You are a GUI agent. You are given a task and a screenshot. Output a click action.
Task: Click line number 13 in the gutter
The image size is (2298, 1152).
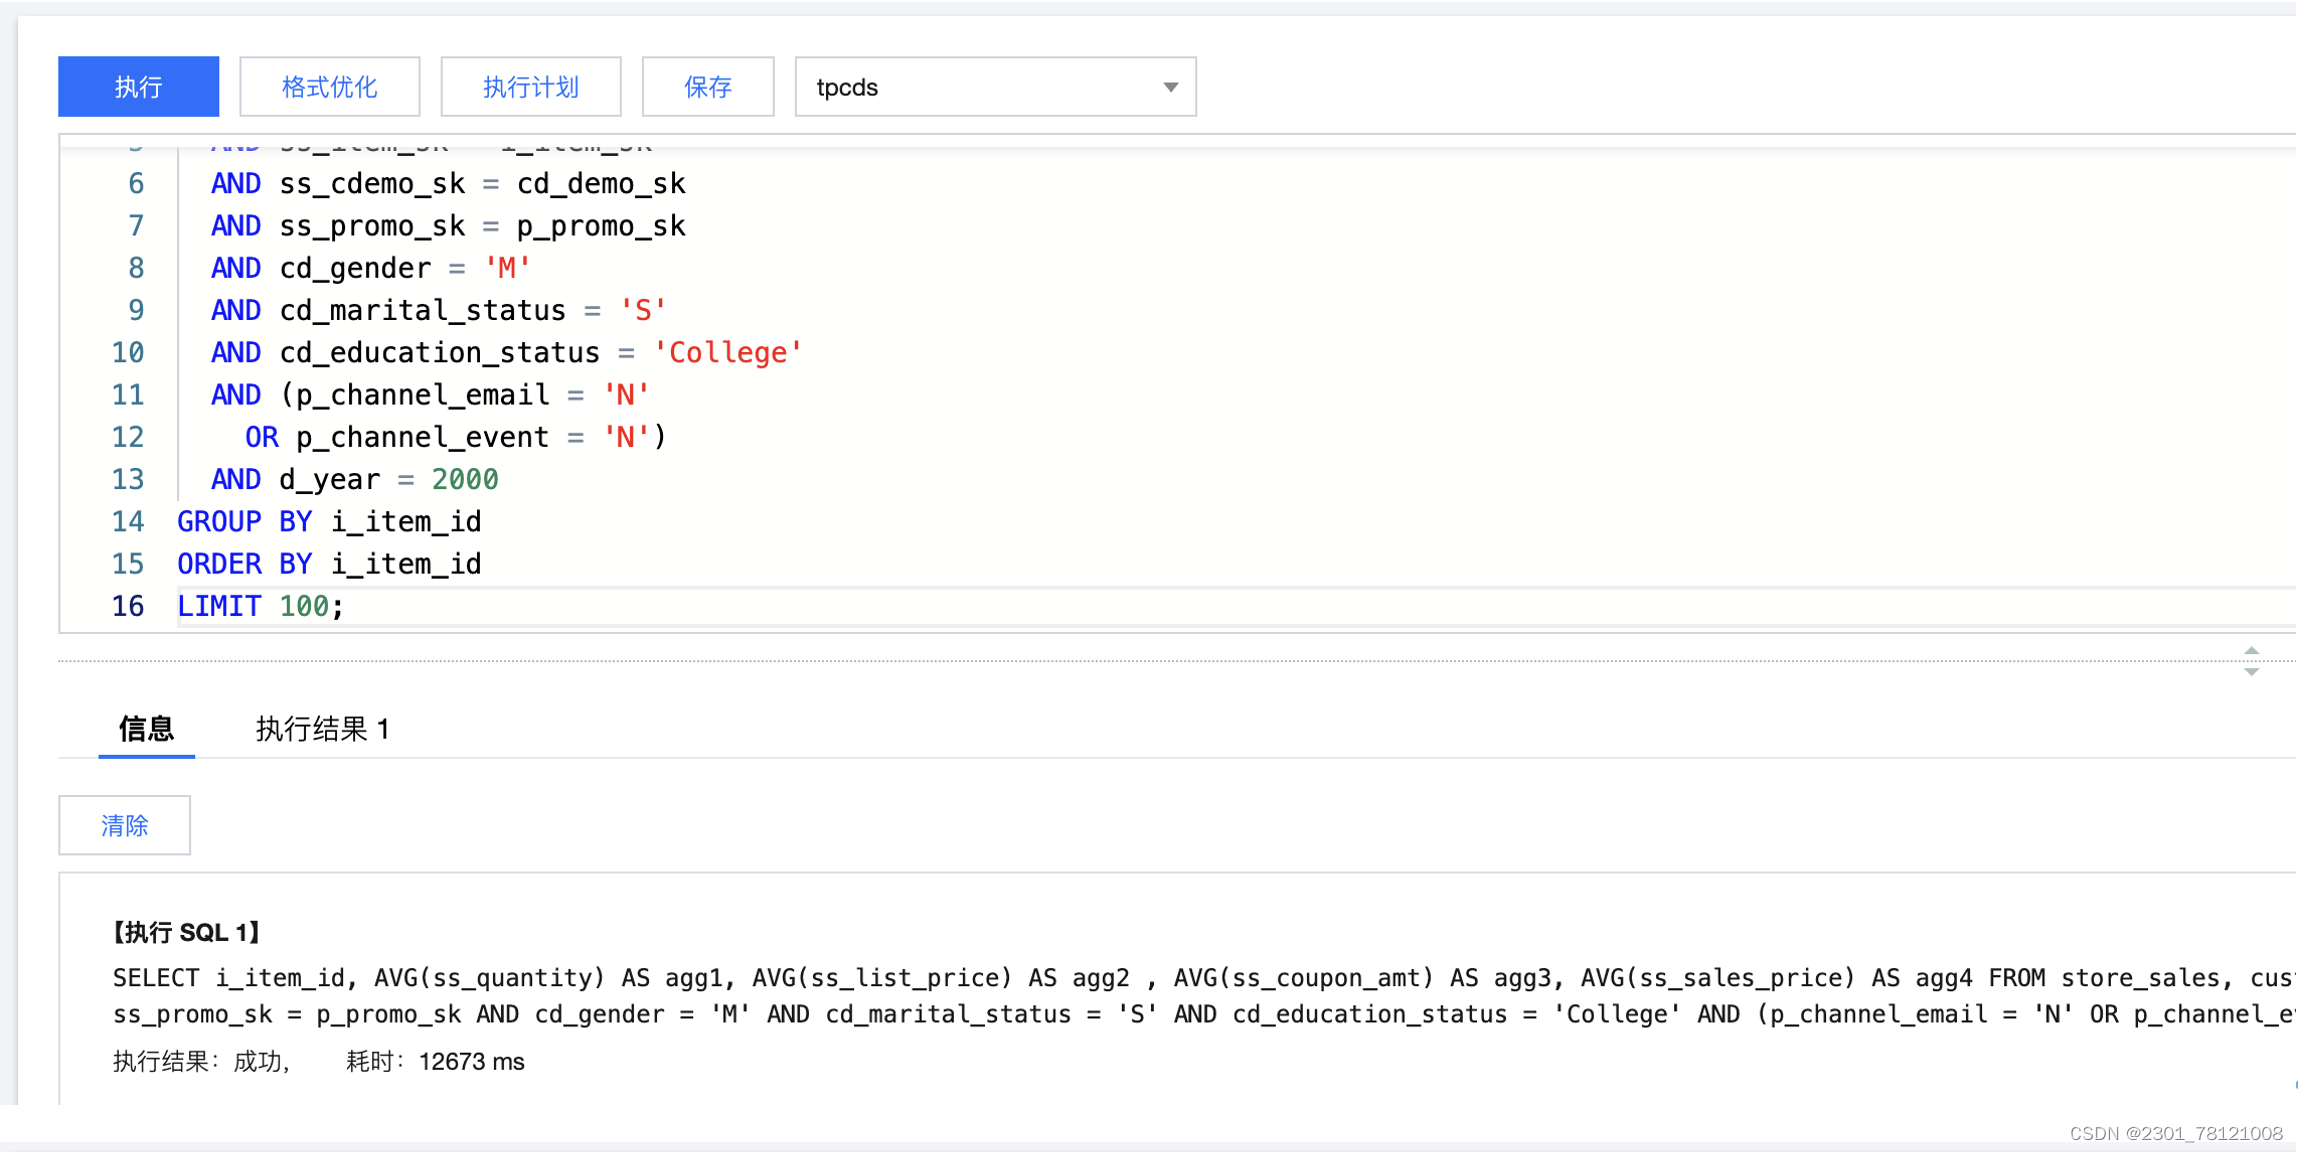coord(128,480)
